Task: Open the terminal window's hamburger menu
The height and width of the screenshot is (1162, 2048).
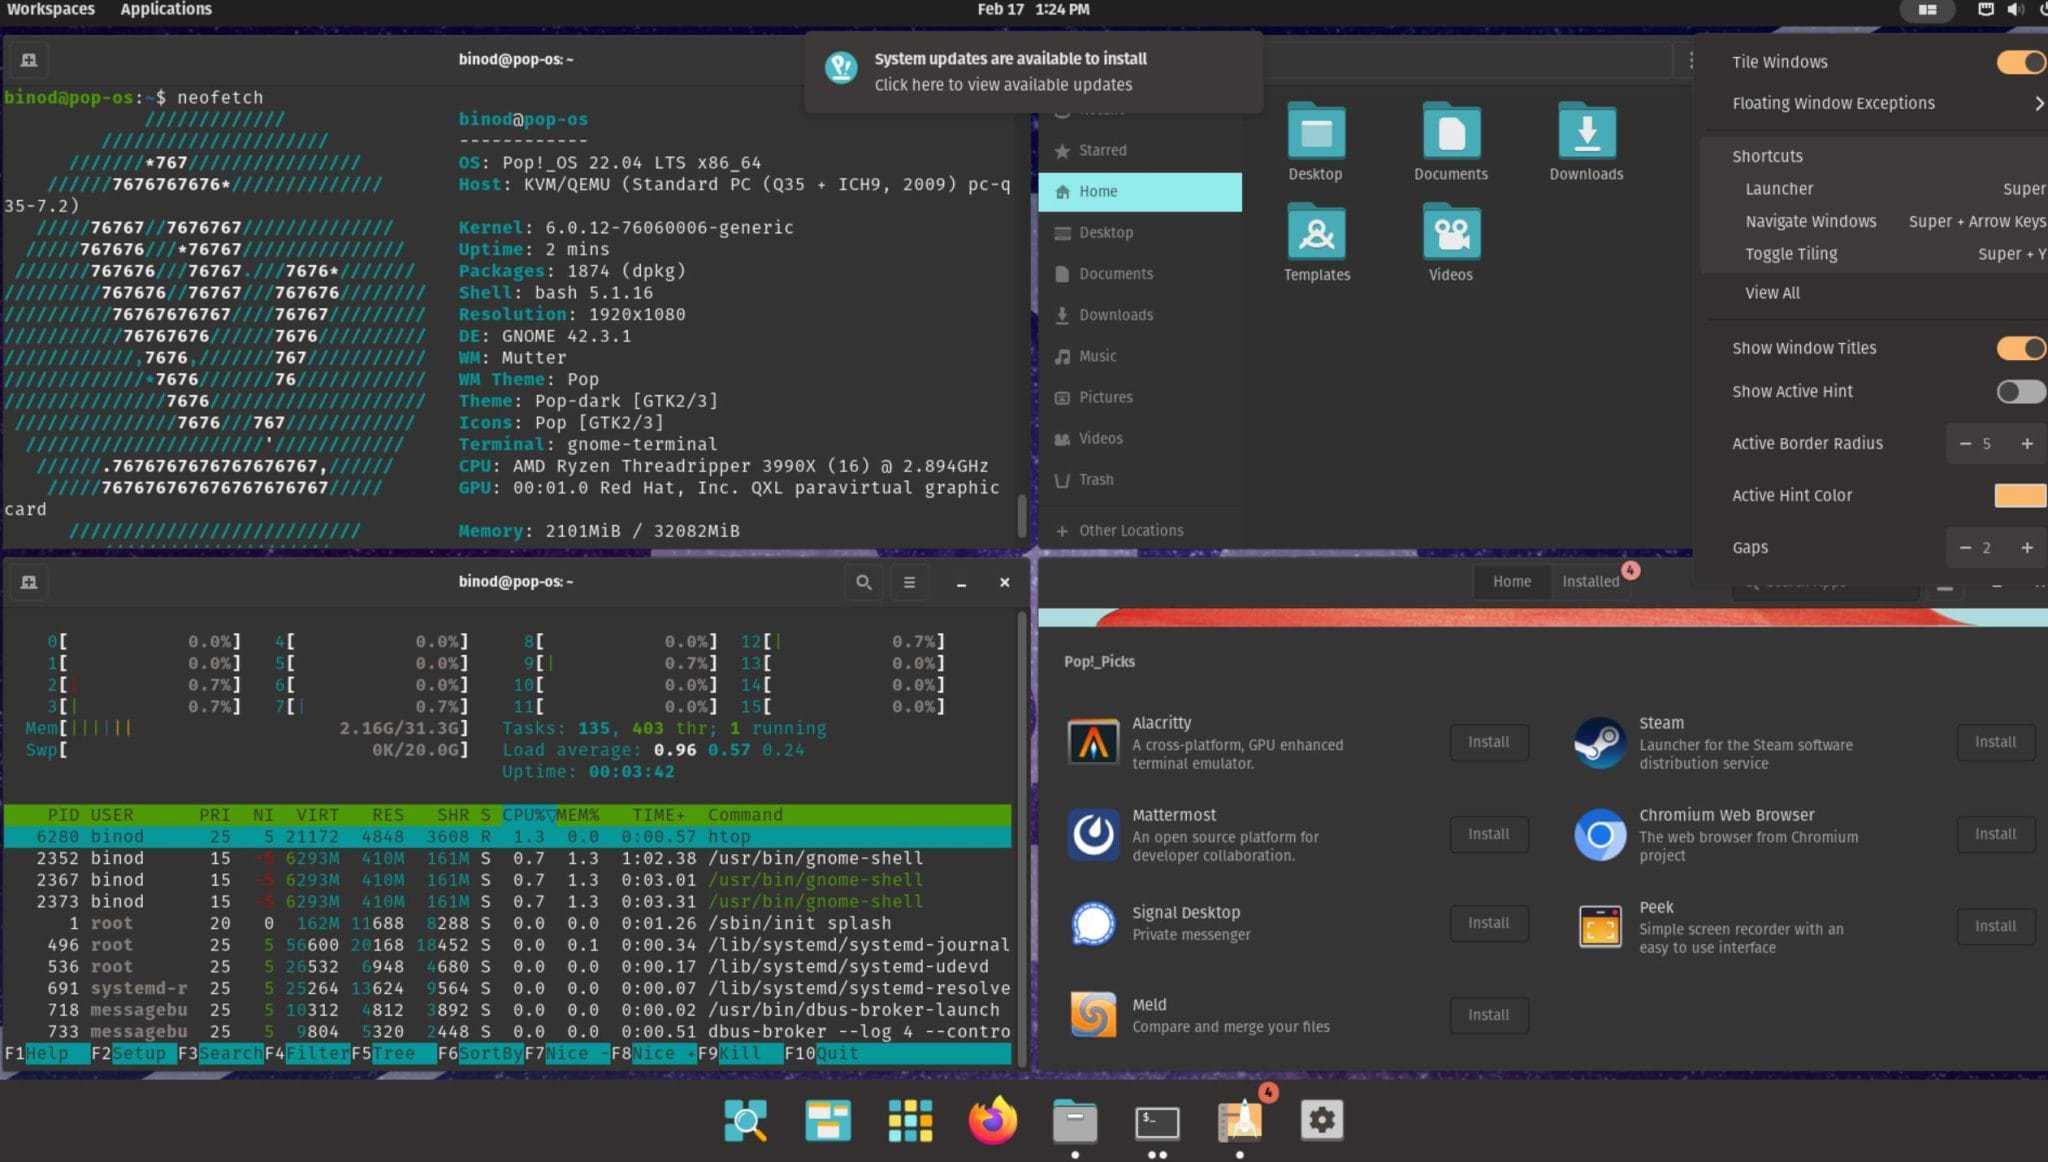Action: [909, 582]
